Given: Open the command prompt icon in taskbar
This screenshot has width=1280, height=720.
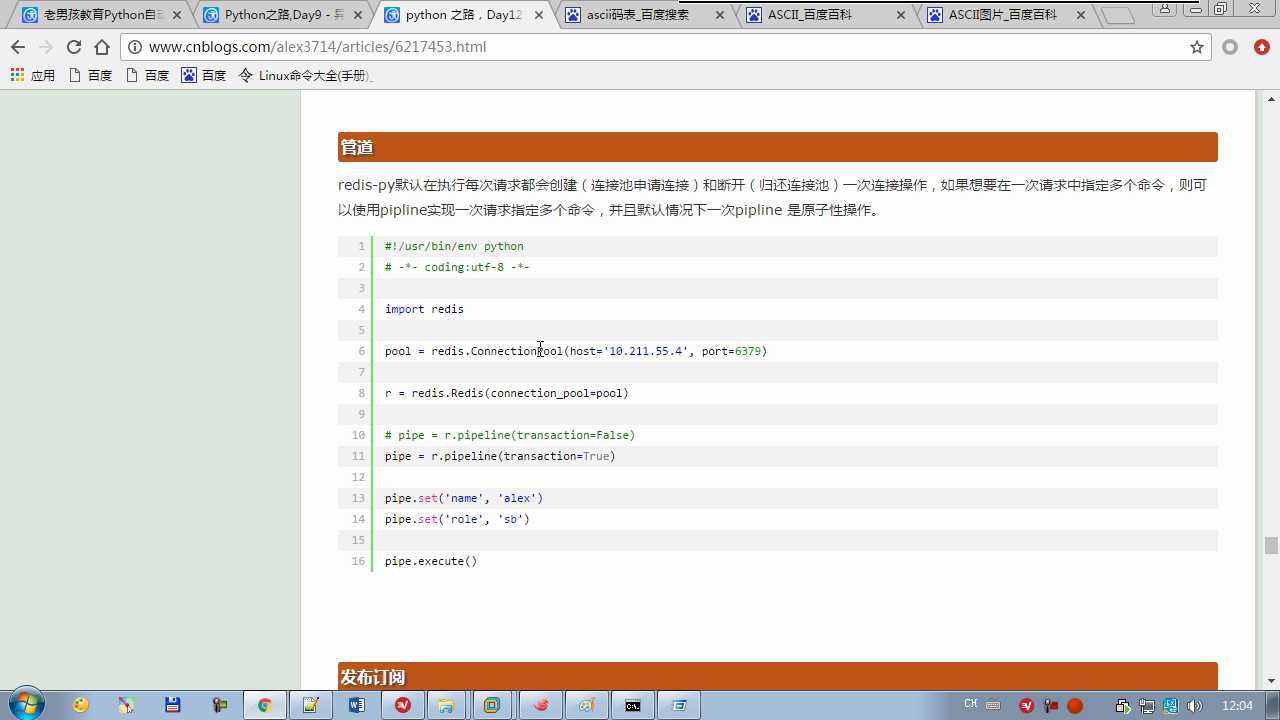Looking at the screenshot, I should tap(633, 705).
